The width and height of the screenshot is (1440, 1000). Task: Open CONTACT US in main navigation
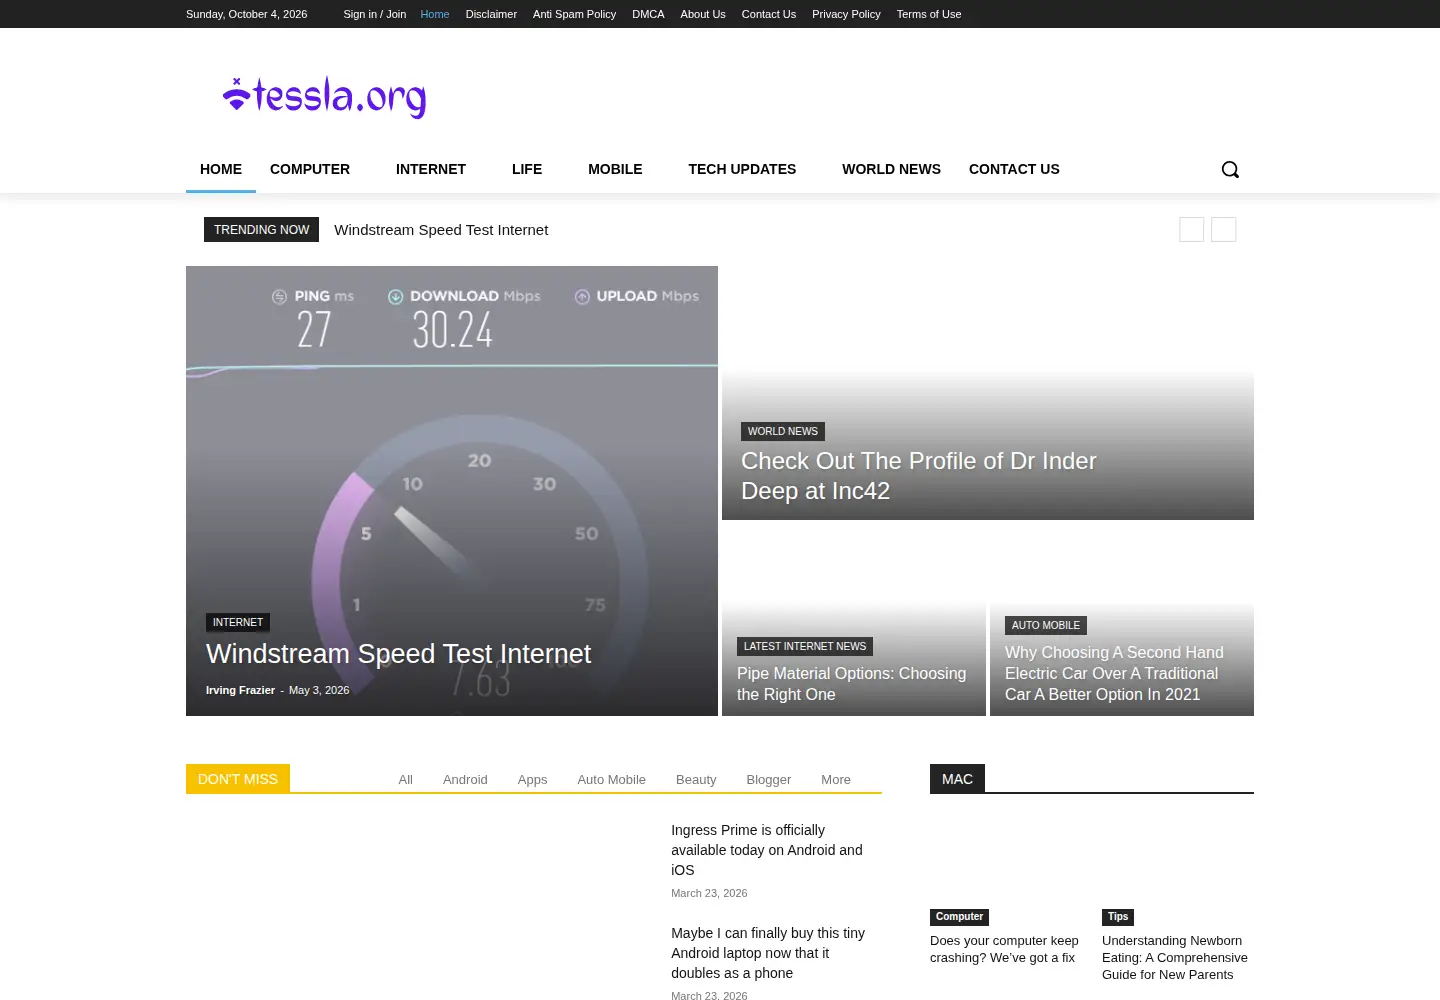tap(1014, 169)
